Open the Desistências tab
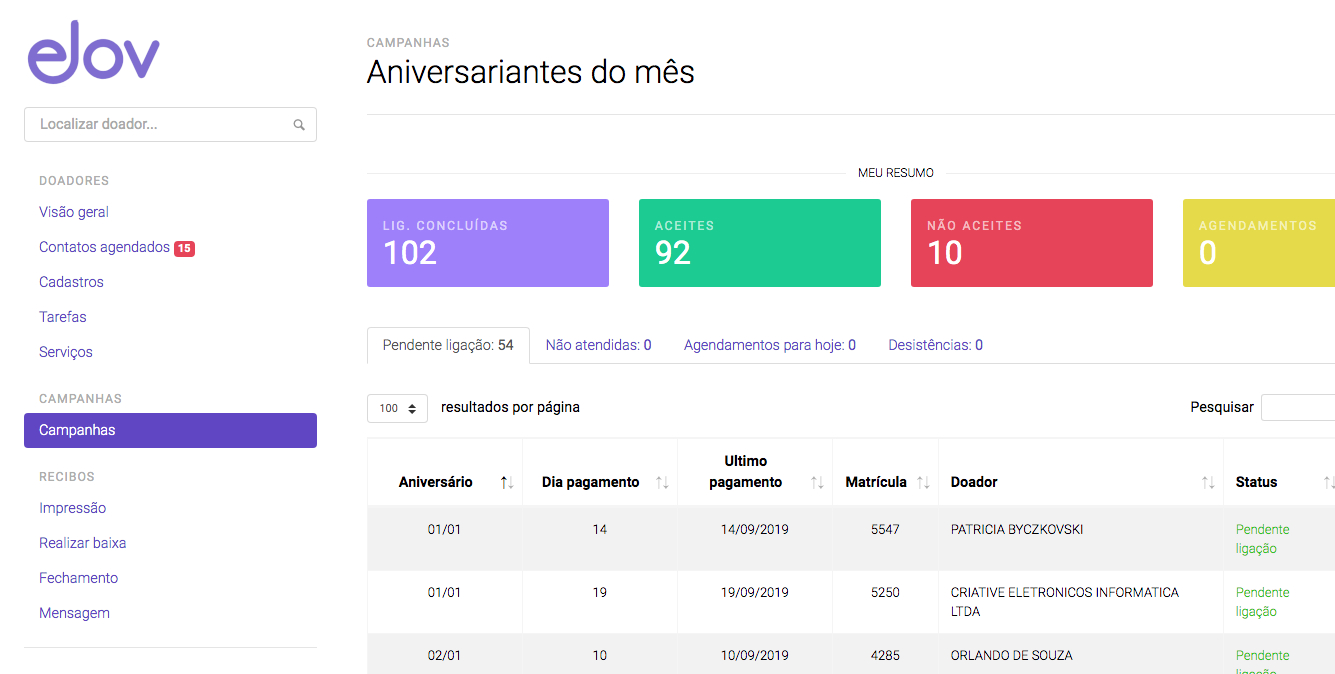This screenshot has width=1335, height=674. click(x=935, y=345)
